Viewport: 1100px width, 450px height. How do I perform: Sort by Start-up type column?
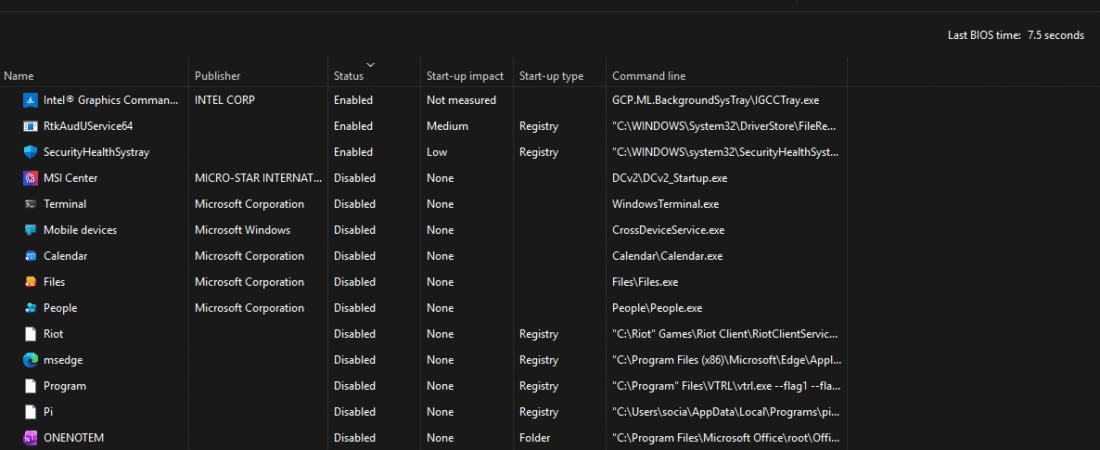pos(551,76)
